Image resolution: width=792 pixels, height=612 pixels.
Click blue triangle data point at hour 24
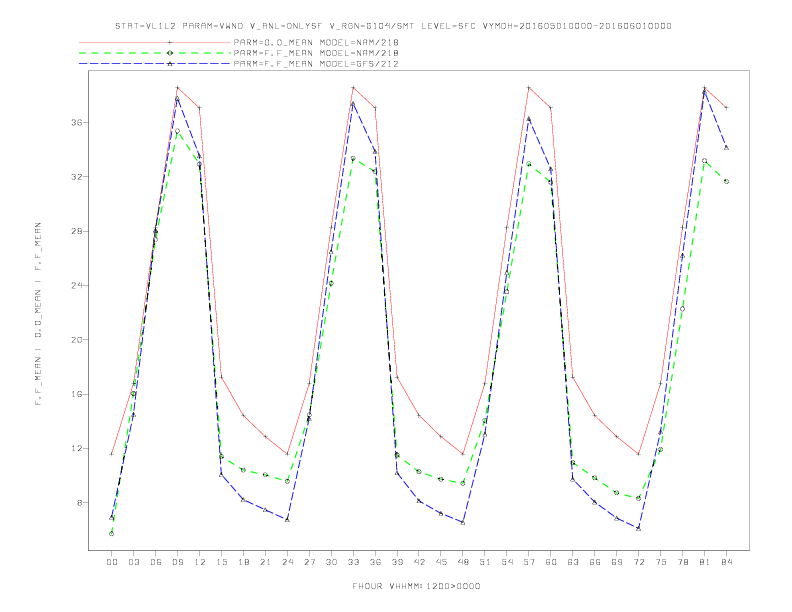click(287, 520)
